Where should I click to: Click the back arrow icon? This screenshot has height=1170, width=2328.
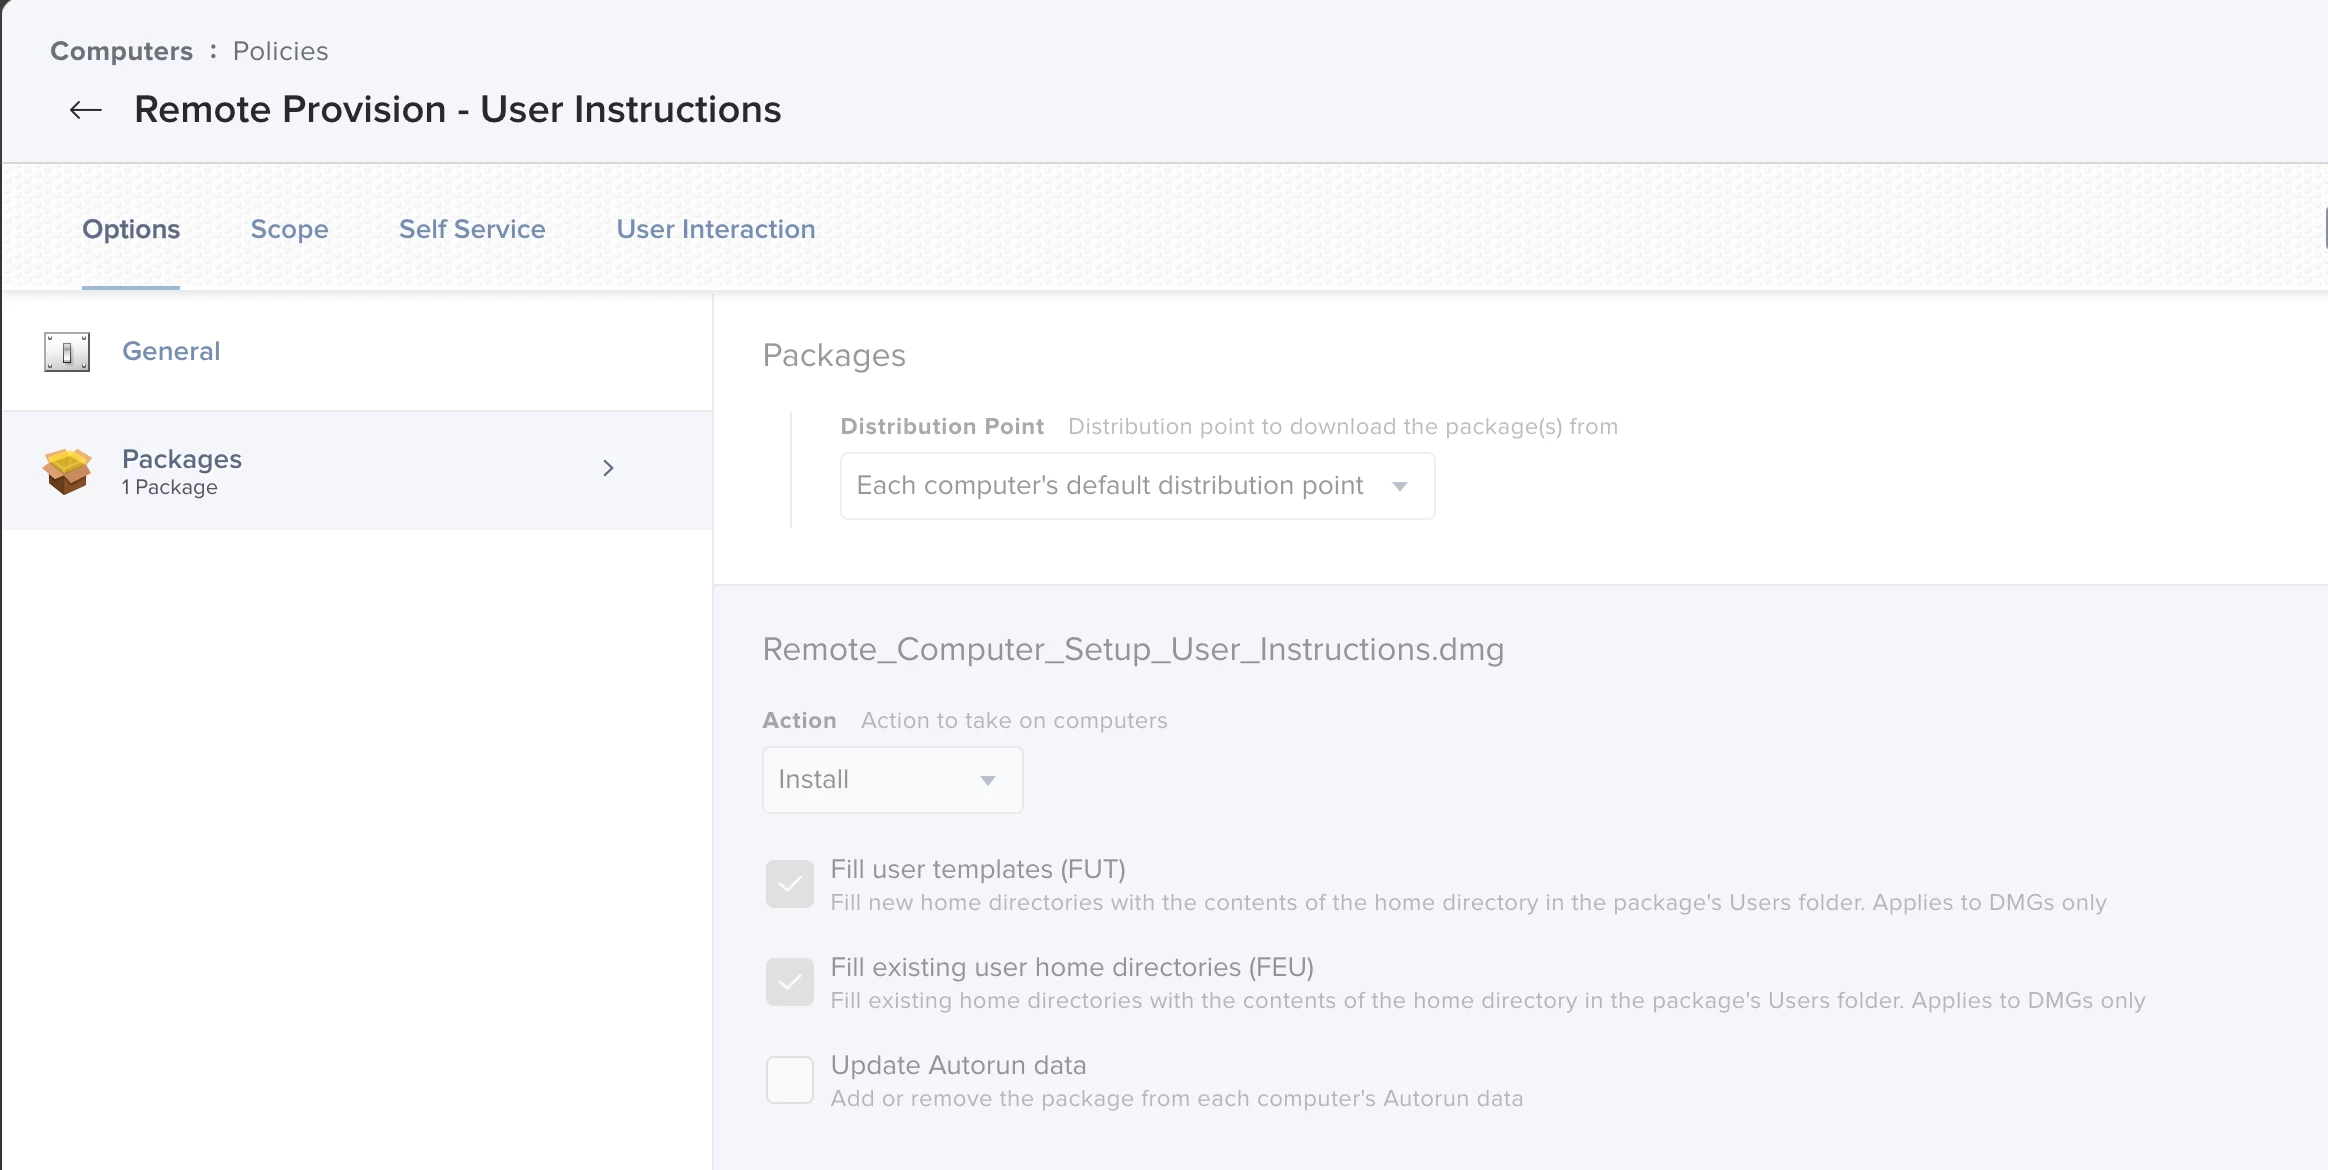click(x=86, y=110)
